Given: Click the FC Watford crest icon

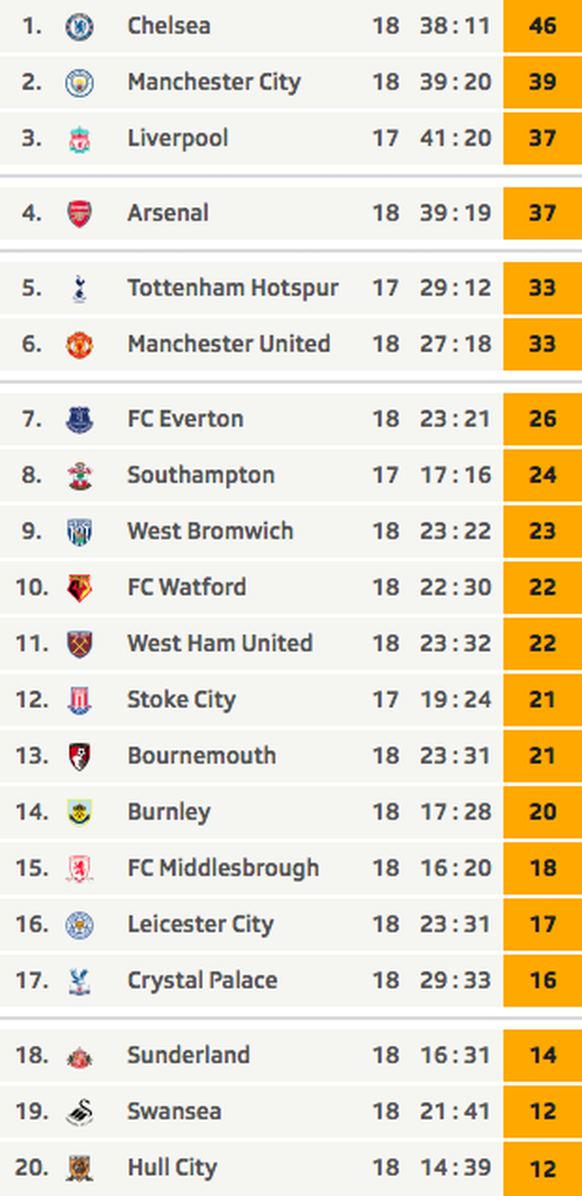Looking at the screenshot, I should point(79,587).
